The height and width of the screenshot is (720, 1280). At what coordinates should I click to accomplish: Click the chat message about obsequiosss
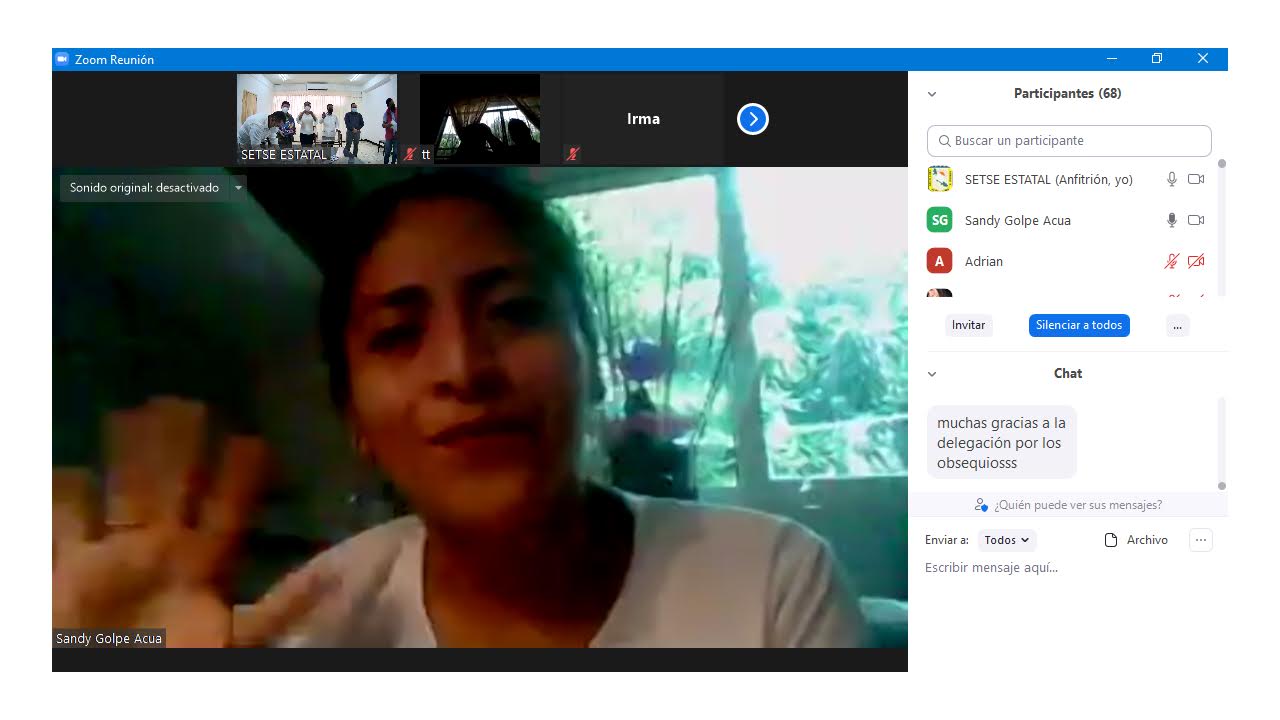click(1001, 443)
